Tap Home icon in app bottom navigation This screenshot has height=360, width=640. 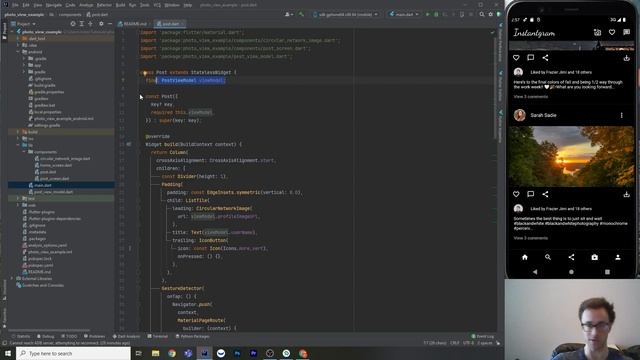pos(525,257)
